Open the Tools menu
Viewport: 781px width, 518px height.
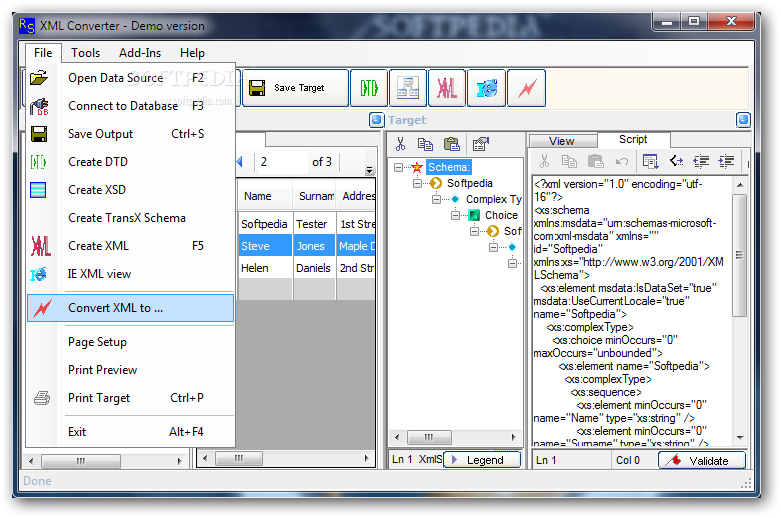(85, 53)
